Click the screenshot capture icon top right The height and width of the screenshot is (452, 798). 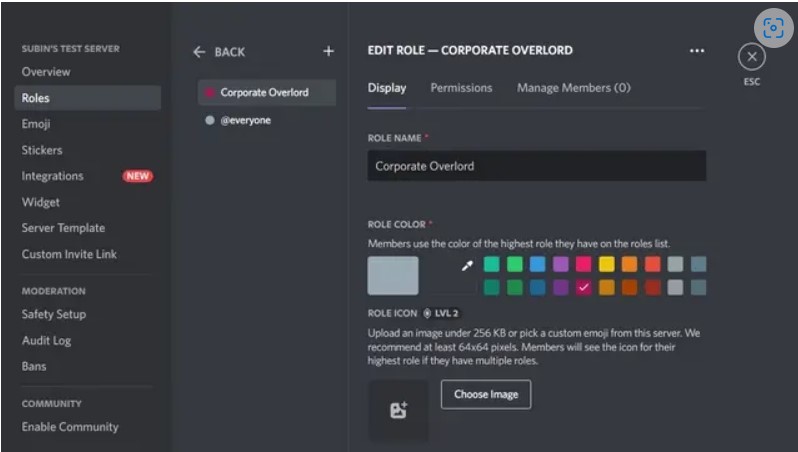click(772, 27)
